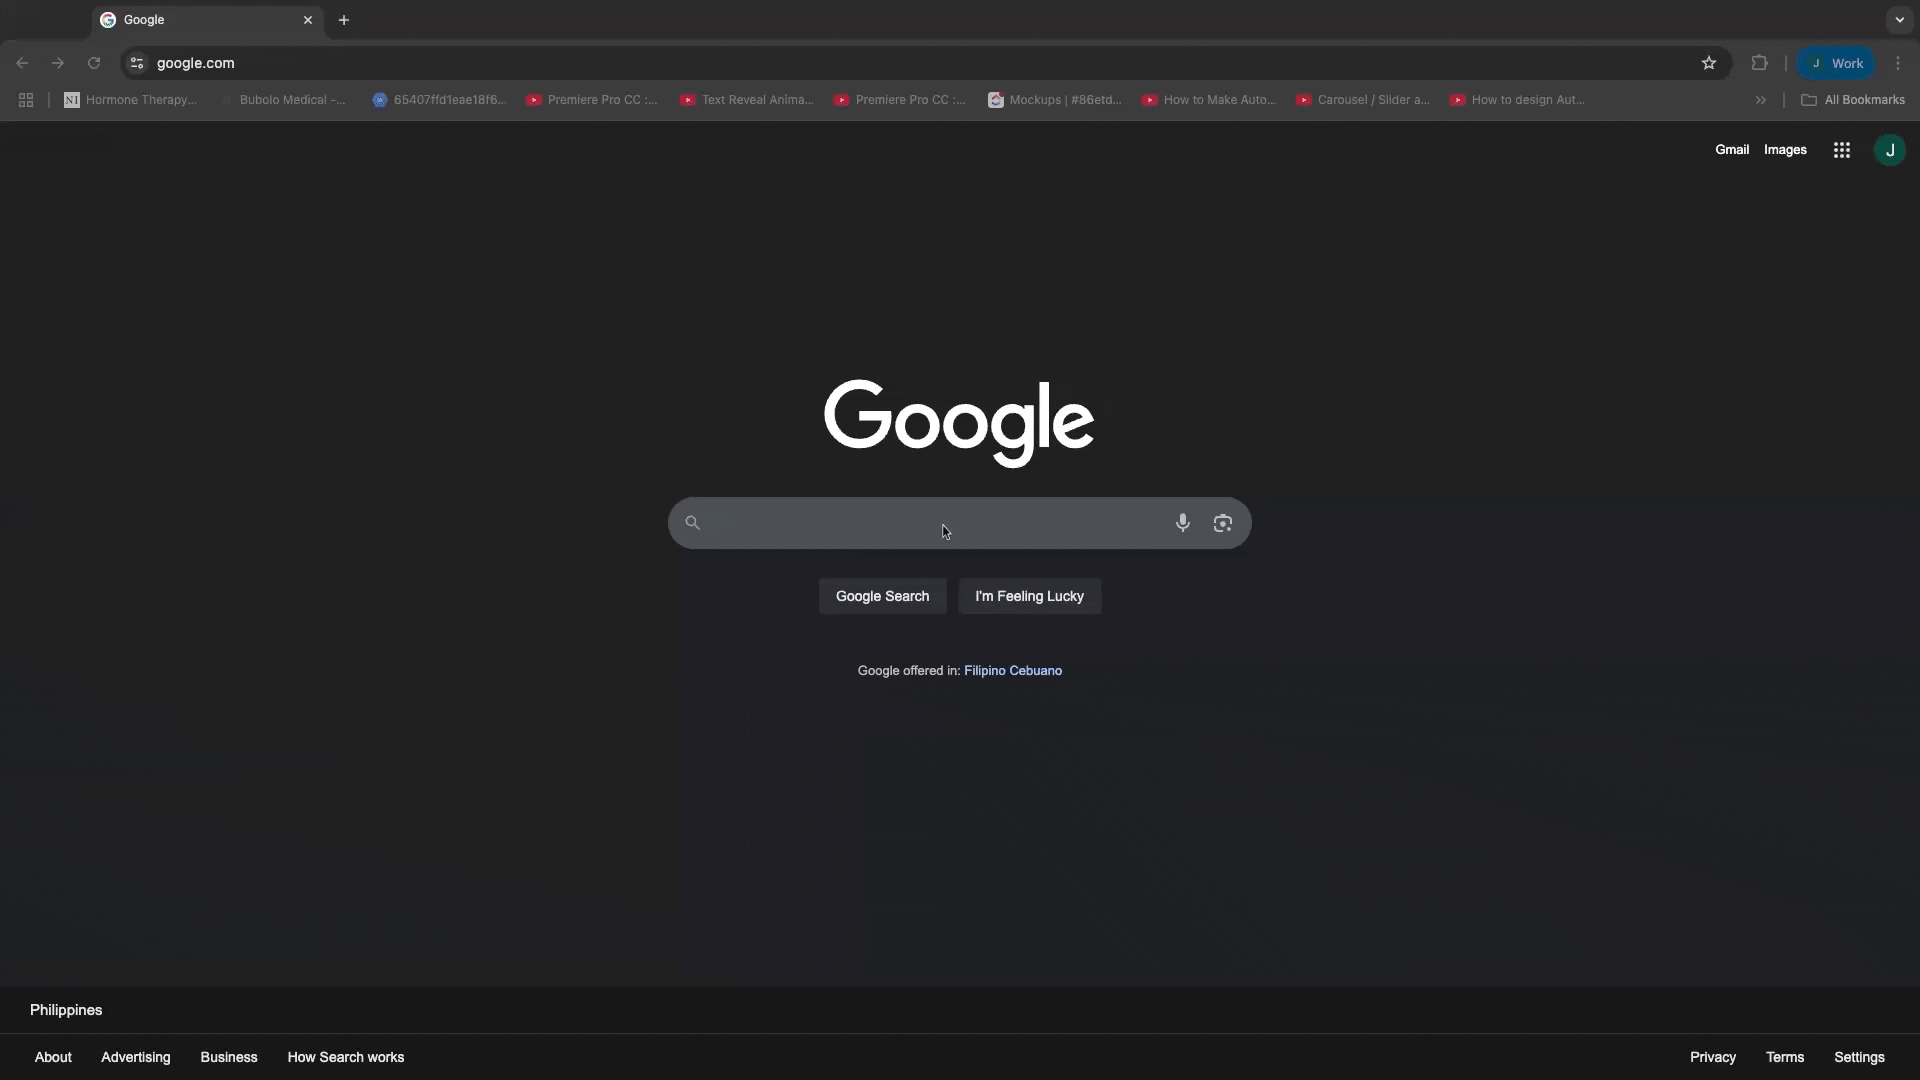The height and width of the screenshot is (1080, 1920).
Task: Click the voice search microphone icon
Action: tap(1182, 523)
